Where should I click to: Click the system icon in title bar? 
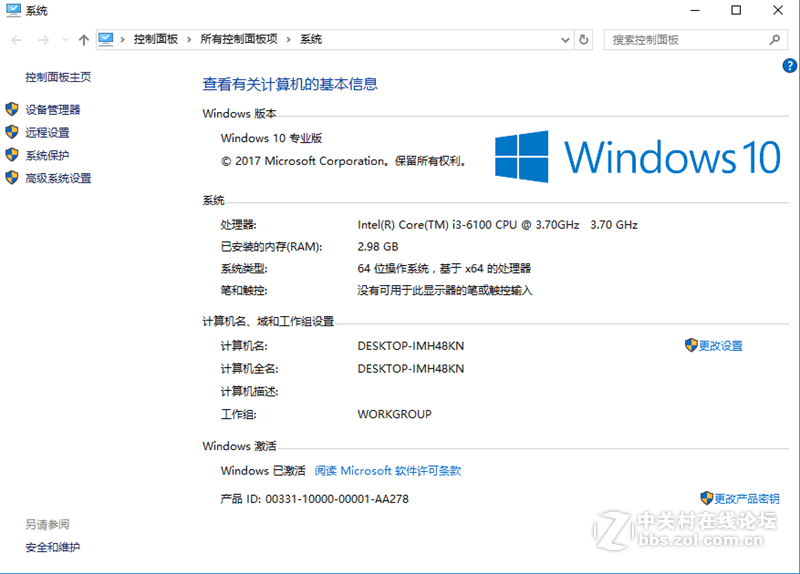[x=13, y=10]
